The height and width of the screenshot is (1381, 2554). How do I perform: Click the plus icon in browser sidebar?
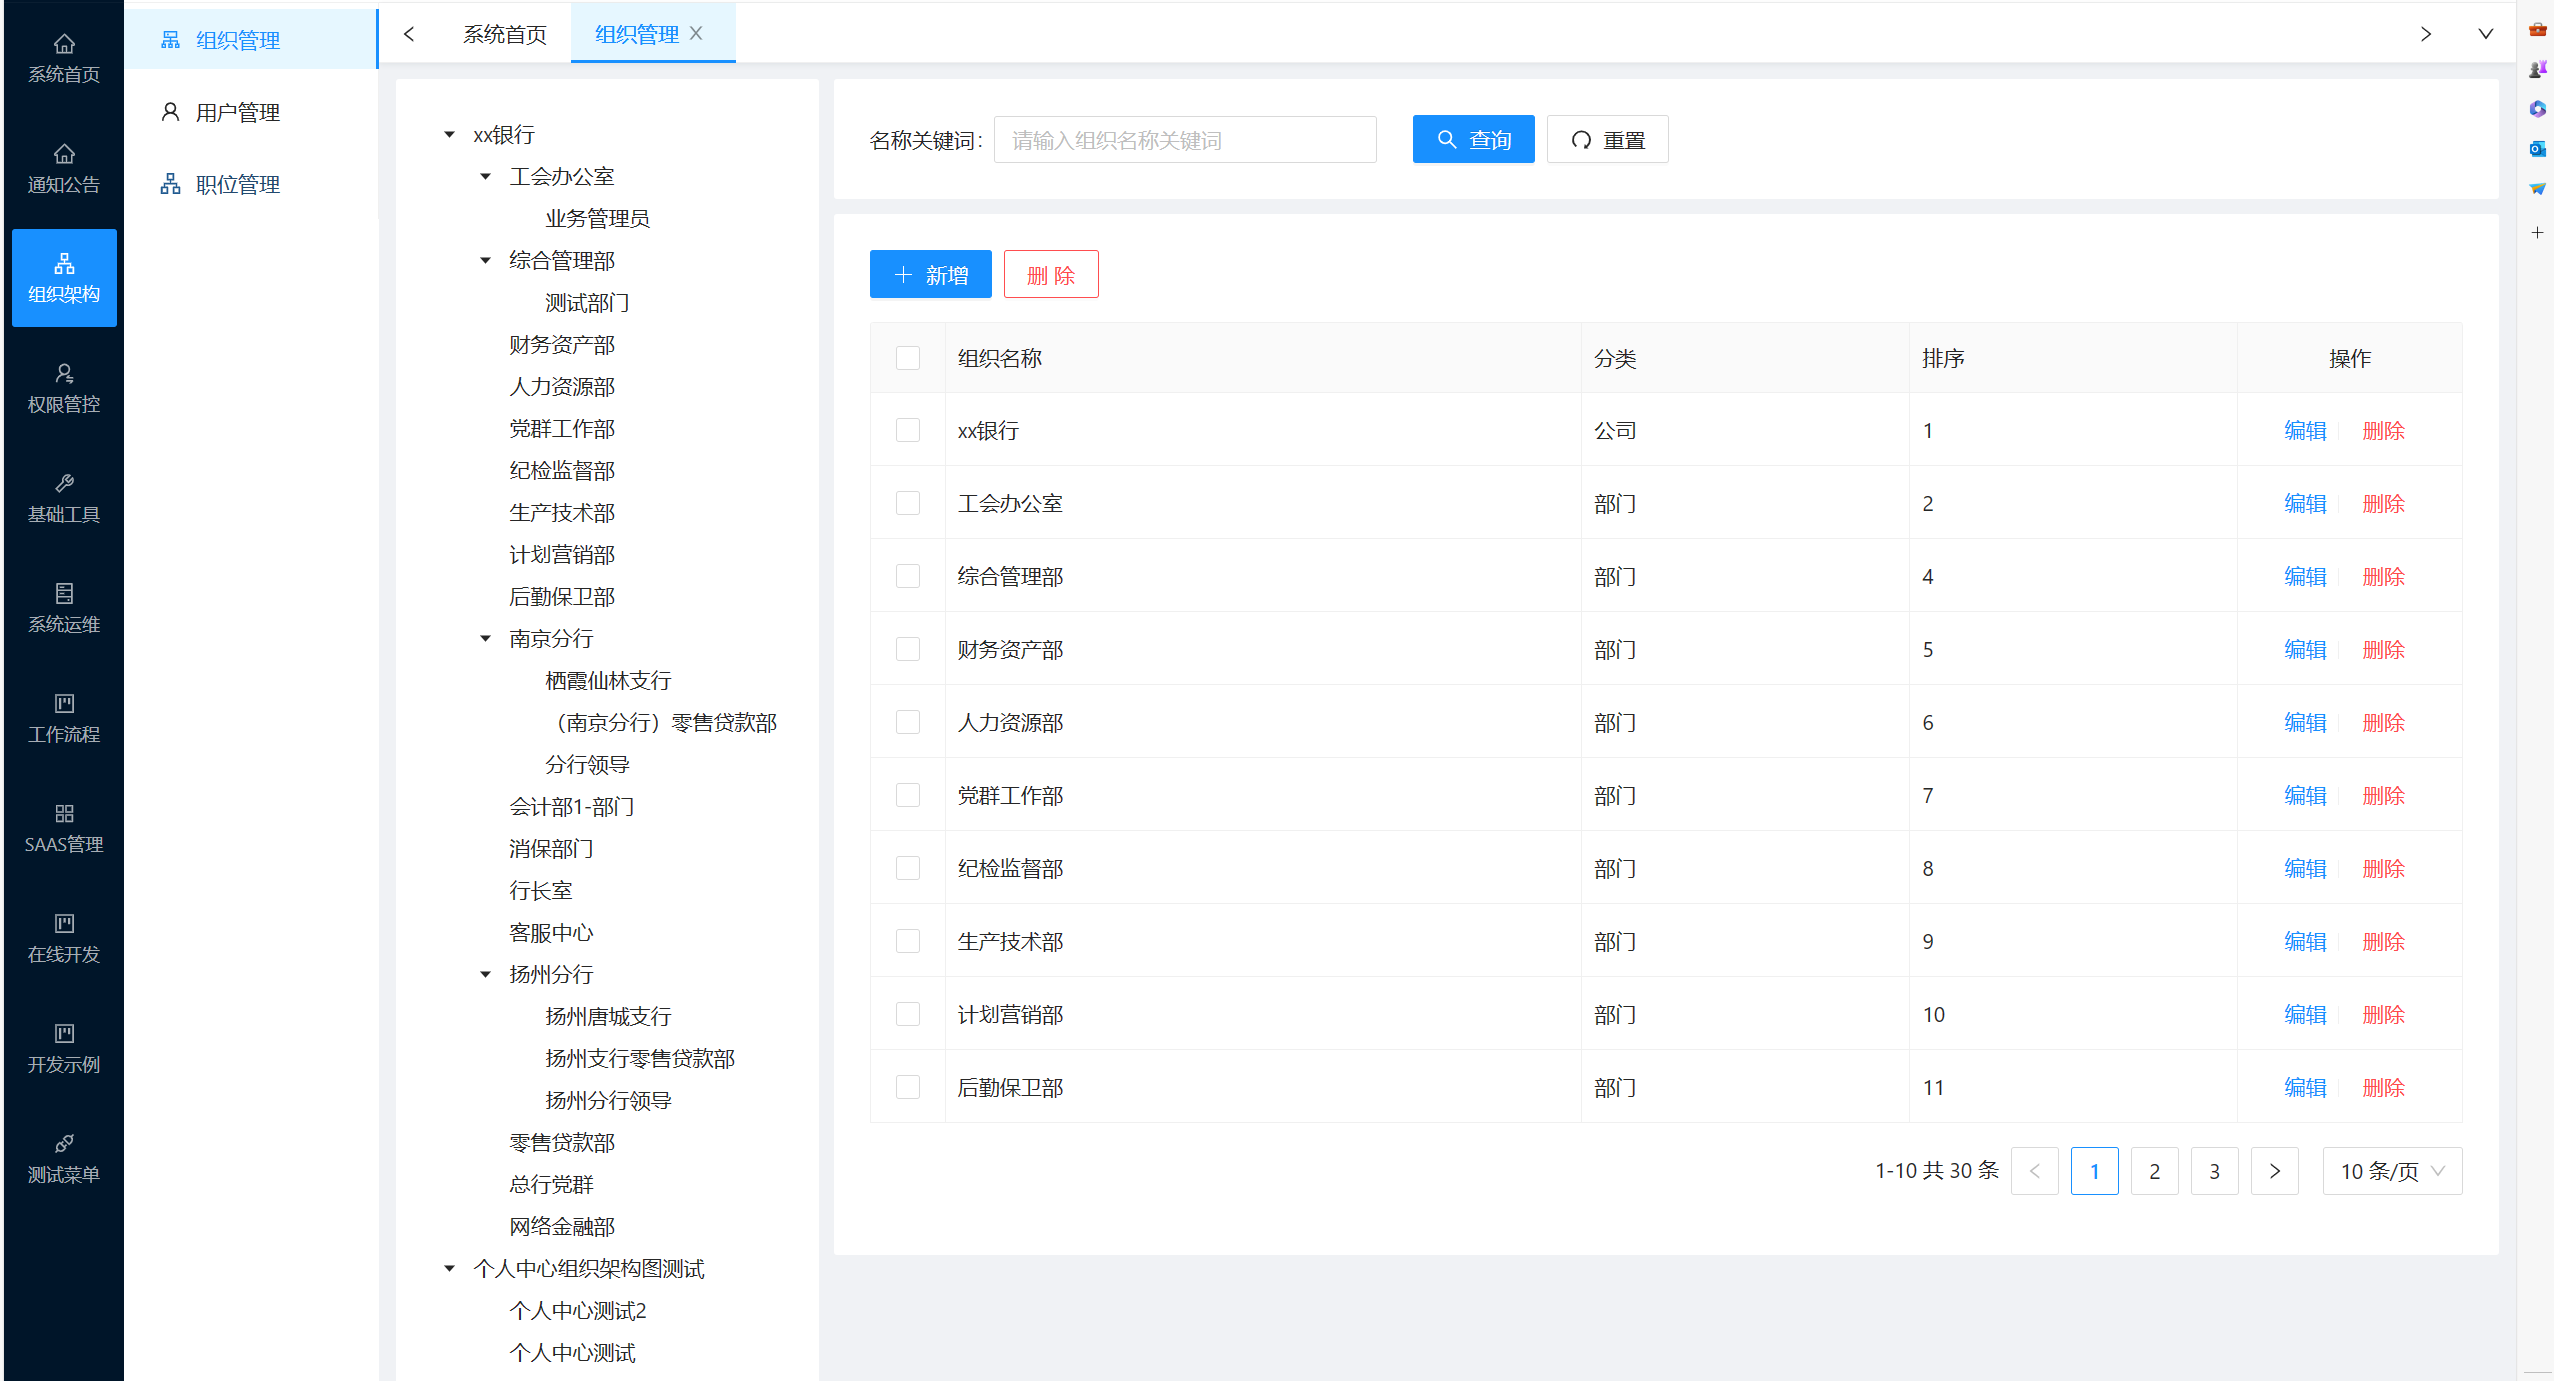2537,233
